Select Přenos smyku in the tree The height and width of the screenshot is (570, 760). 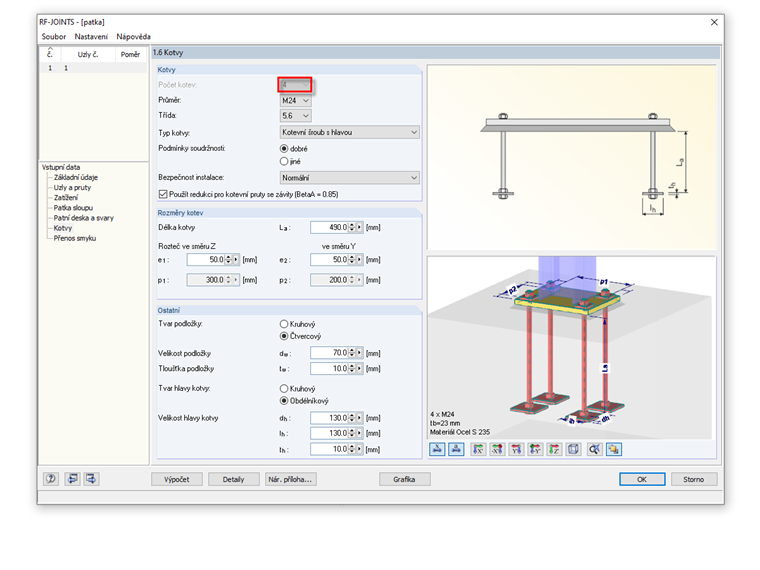pos(75,238)
